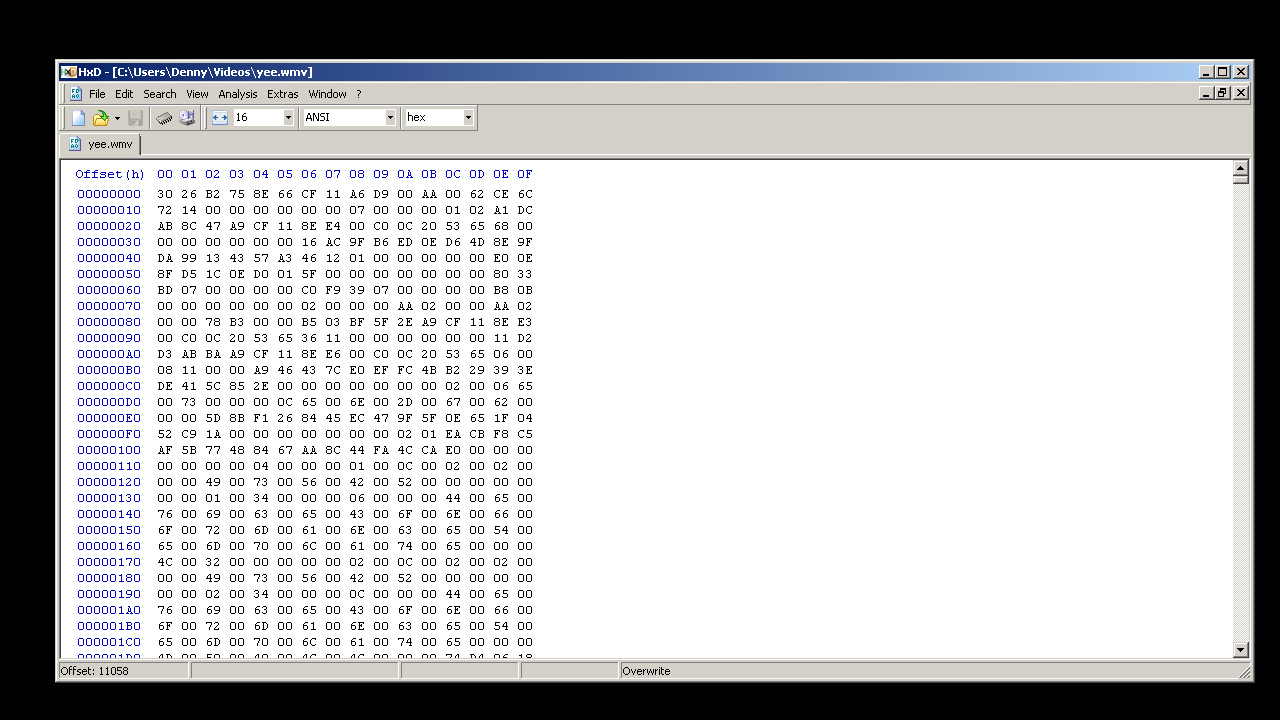This screenshot has width=1280, height=720.
Task: Click the 00 column header
Action: (x=165, y=174)
